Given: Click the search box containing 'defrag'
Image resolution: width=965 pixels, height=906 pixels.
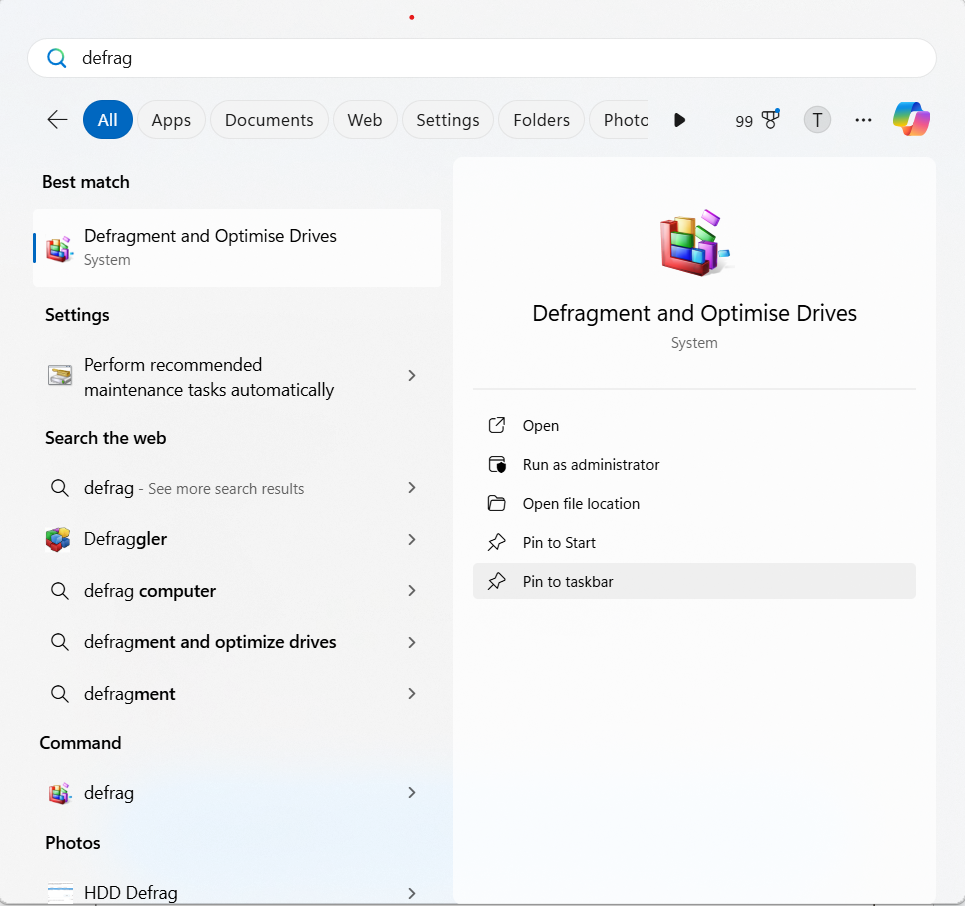Looking at the screenshot, I should click(x=480, y=58).
